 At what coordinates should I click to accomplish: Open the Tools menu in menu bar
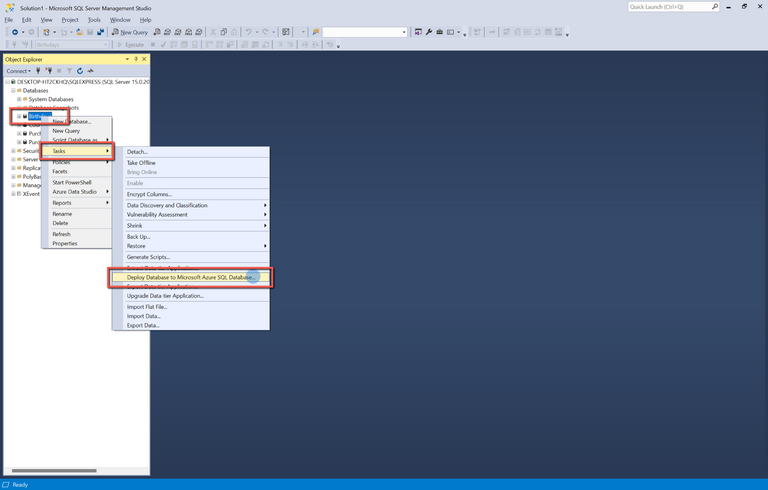94,19
